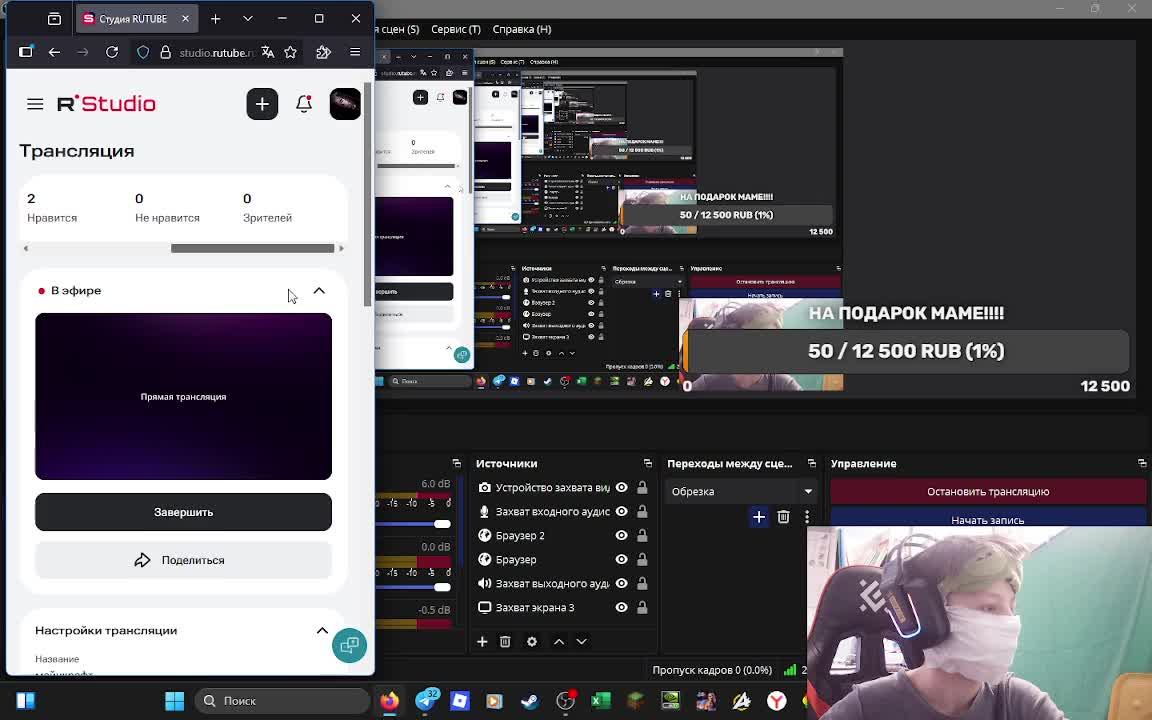Toggle the Firefox sidebar icon
1152x720 pixels.
[x=26, y=52]
